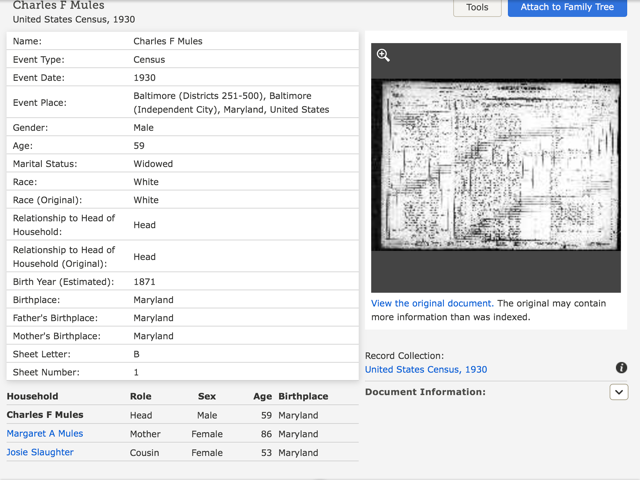Click the Document Information heading
The width and height of the screenshot is (640, 480).
[425, 392]
